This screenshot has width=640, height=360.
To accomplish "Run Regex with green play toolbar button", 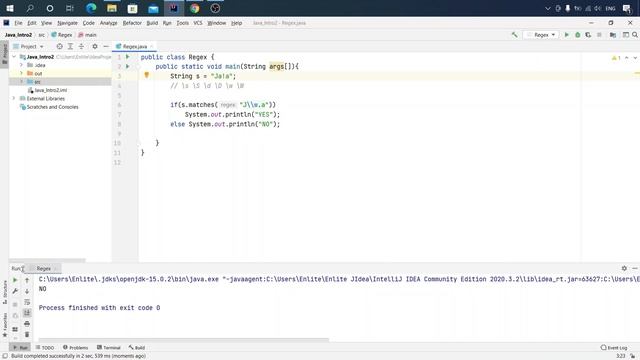I will point(567,35).
